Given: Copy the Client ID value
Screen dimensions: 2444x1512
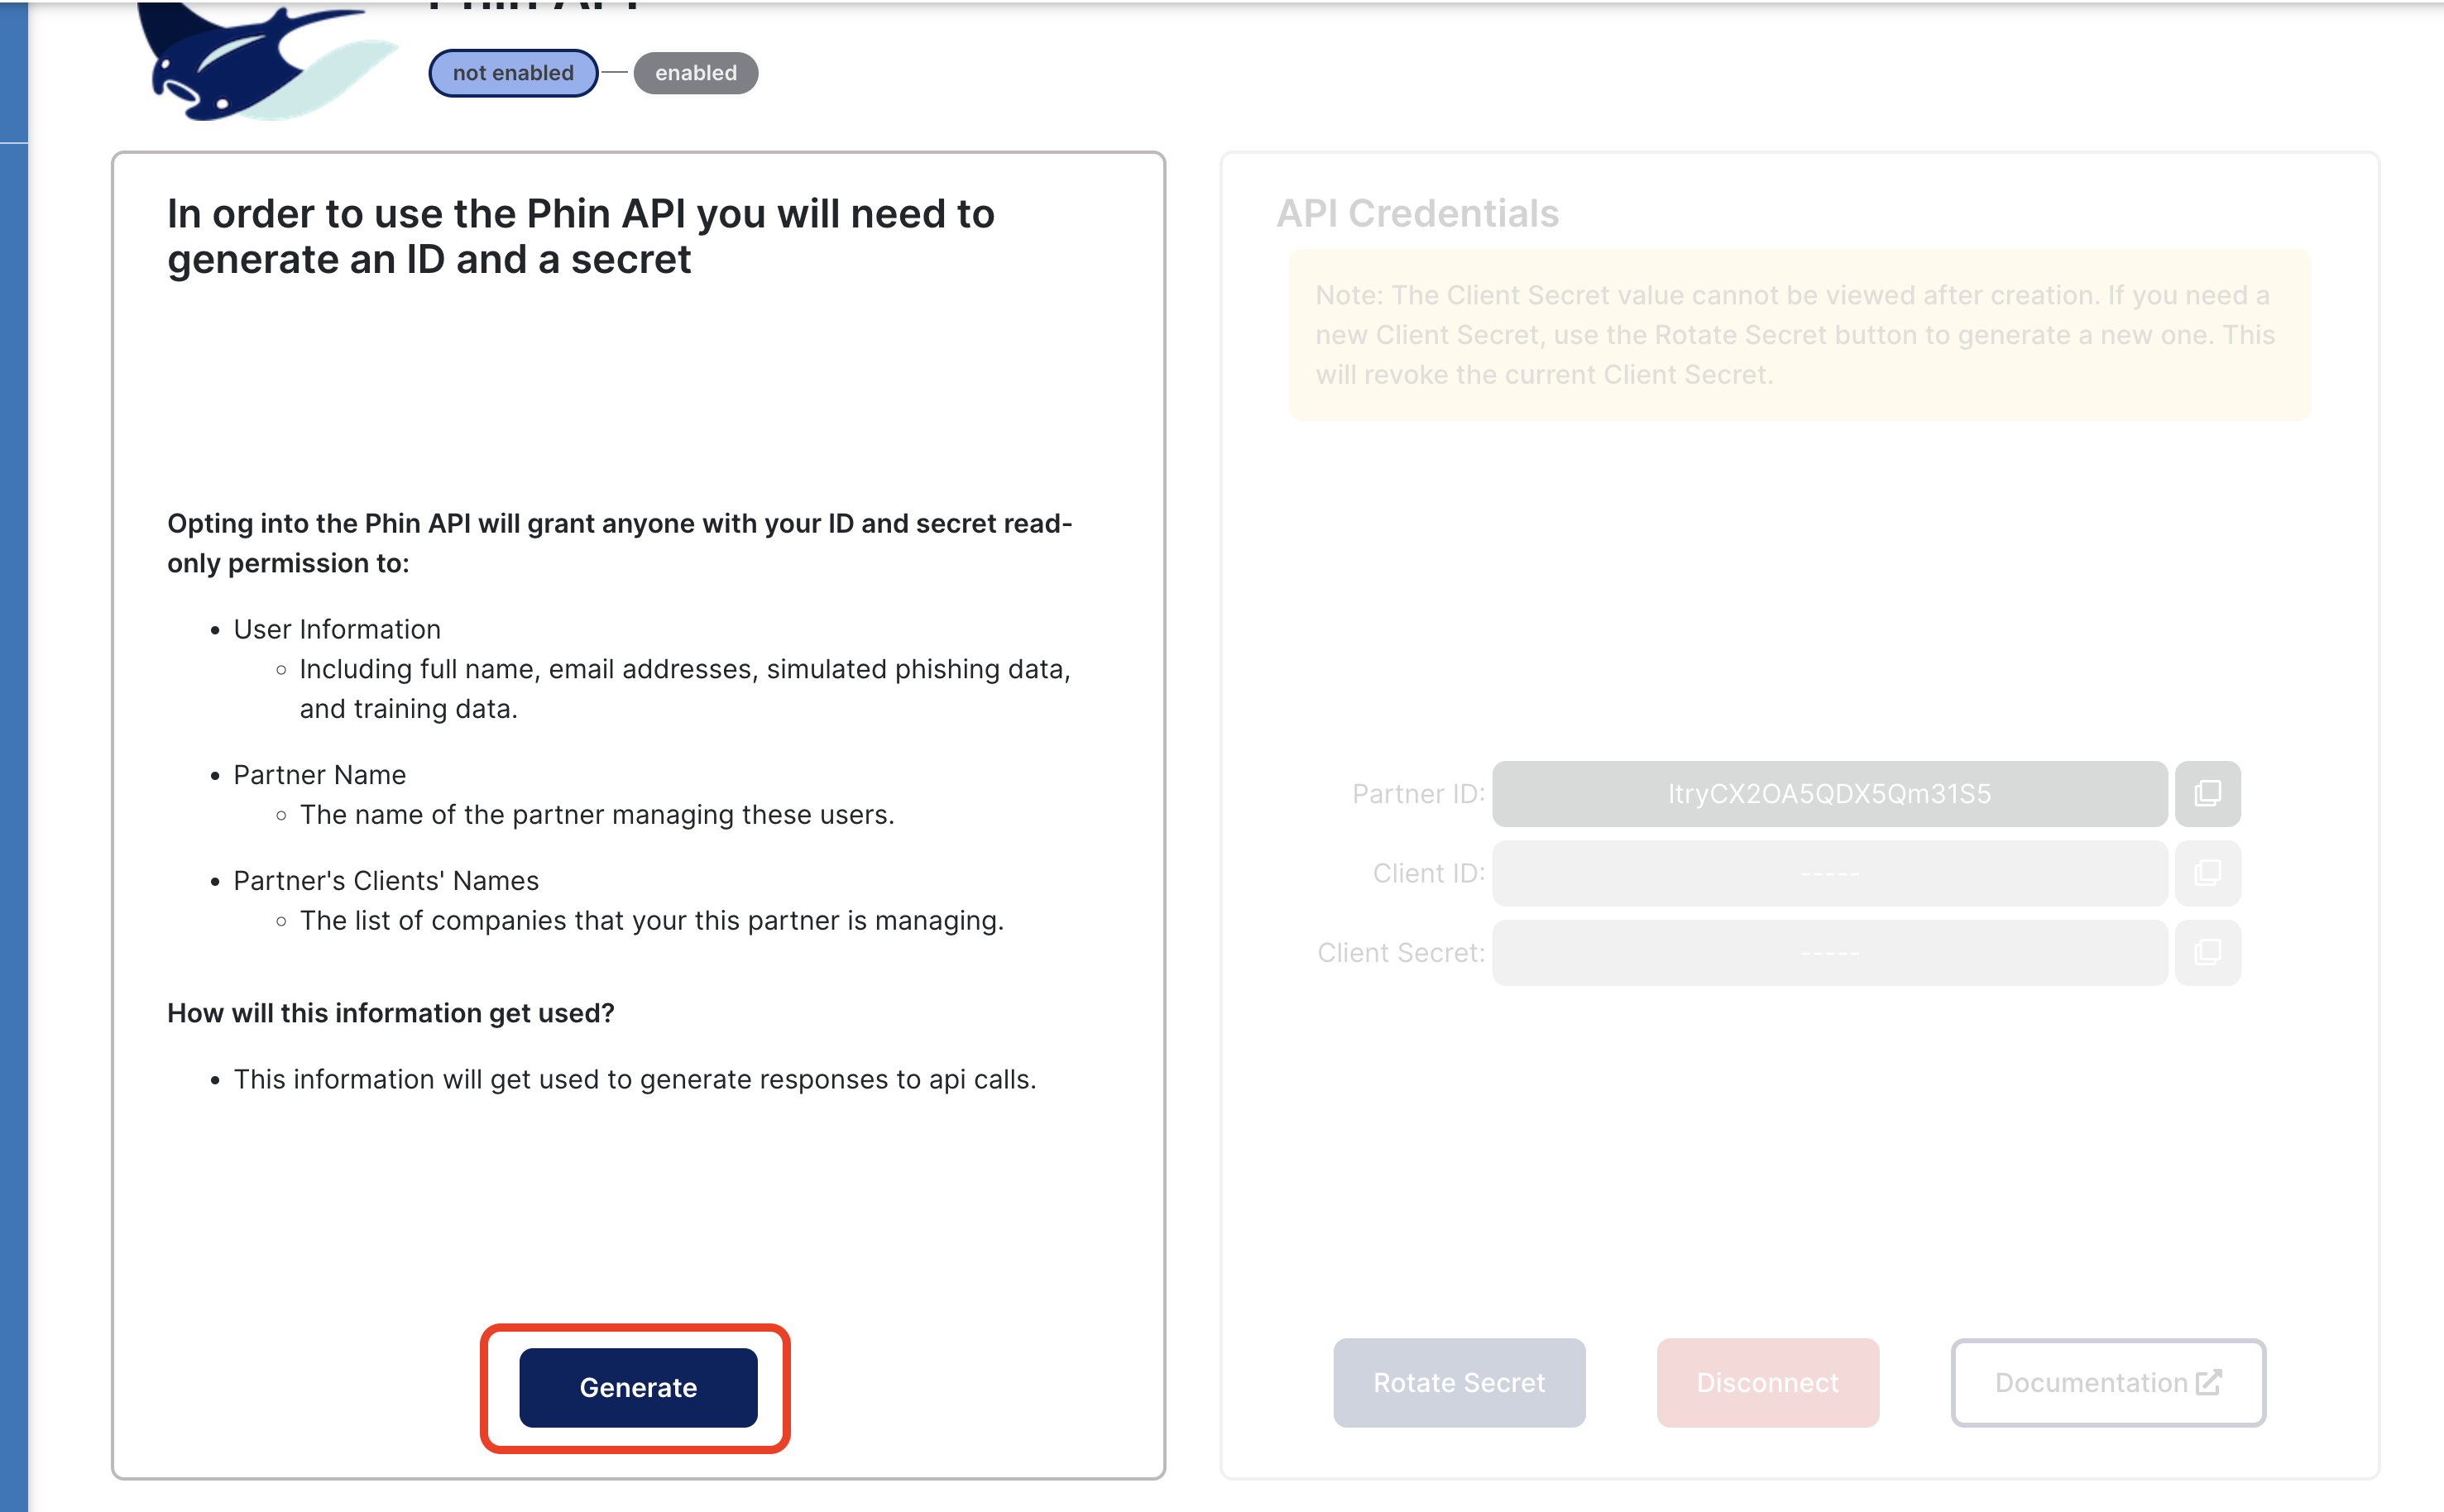Looking at the screenshot, I should 2207,873.
